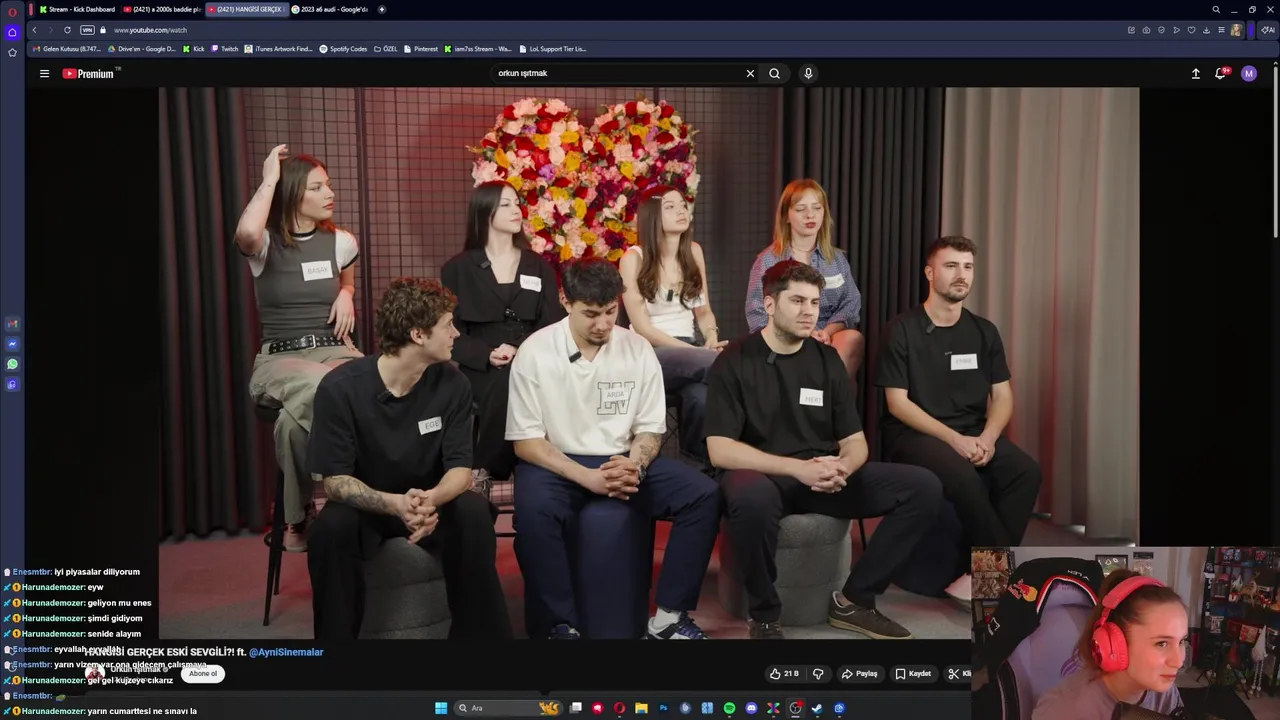Go back in browser history
Screen dimensions: 1280x720
pos(34,30)
